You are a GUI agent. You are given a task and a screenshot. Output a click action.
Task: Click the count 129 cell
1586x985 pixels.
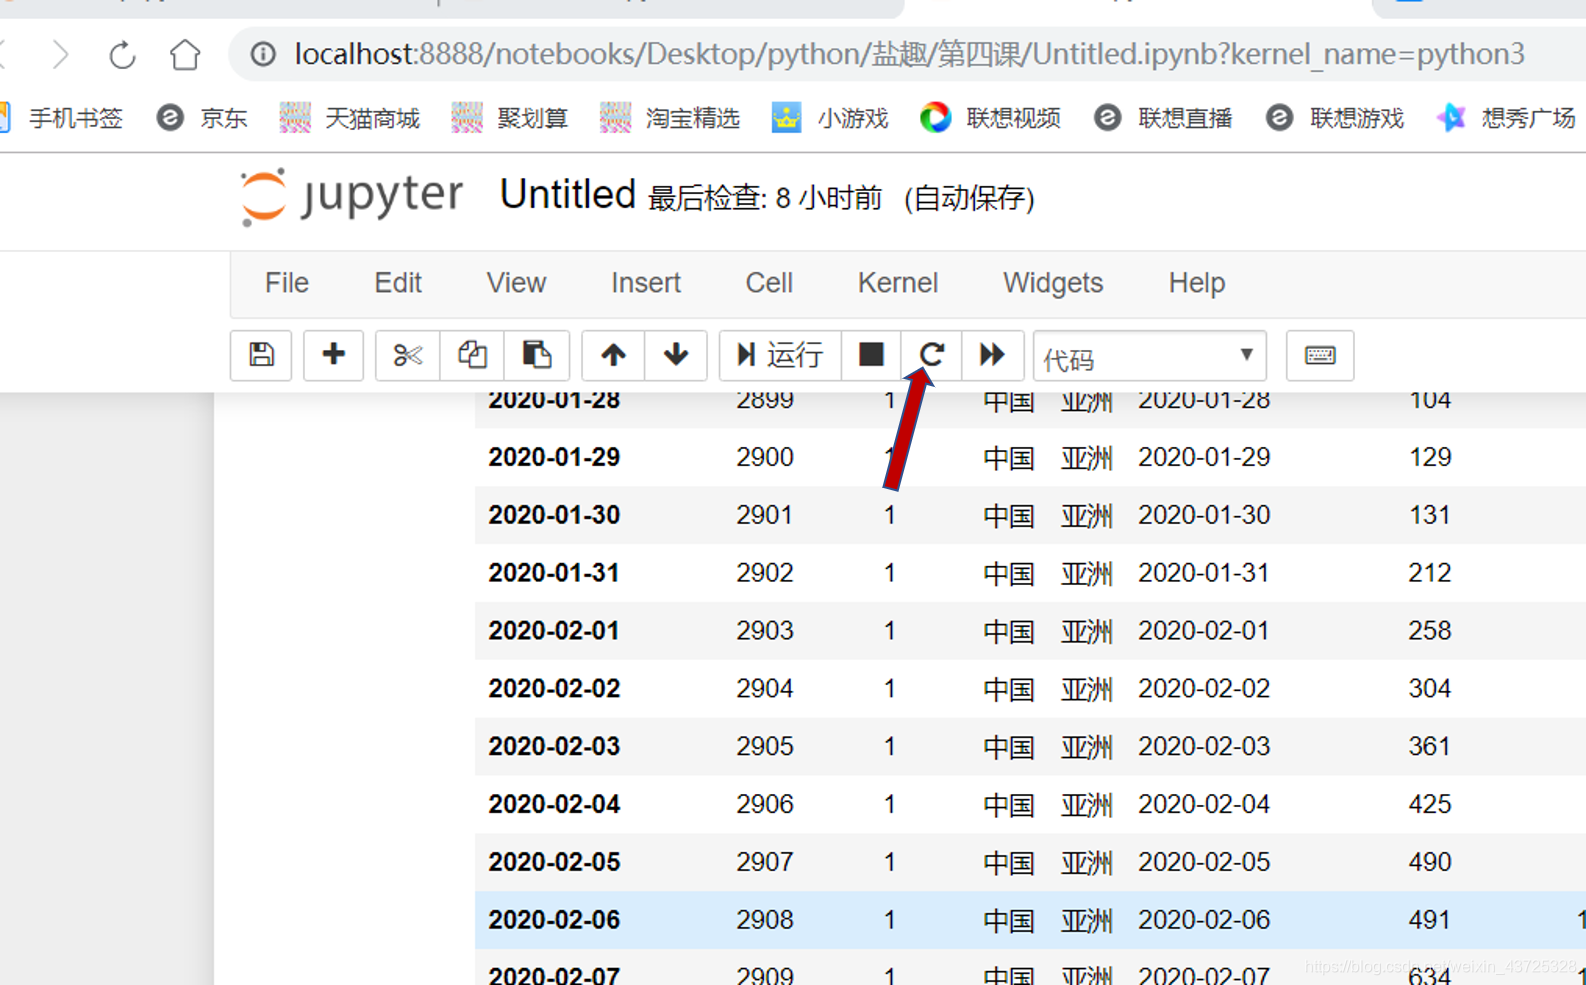1430,457
